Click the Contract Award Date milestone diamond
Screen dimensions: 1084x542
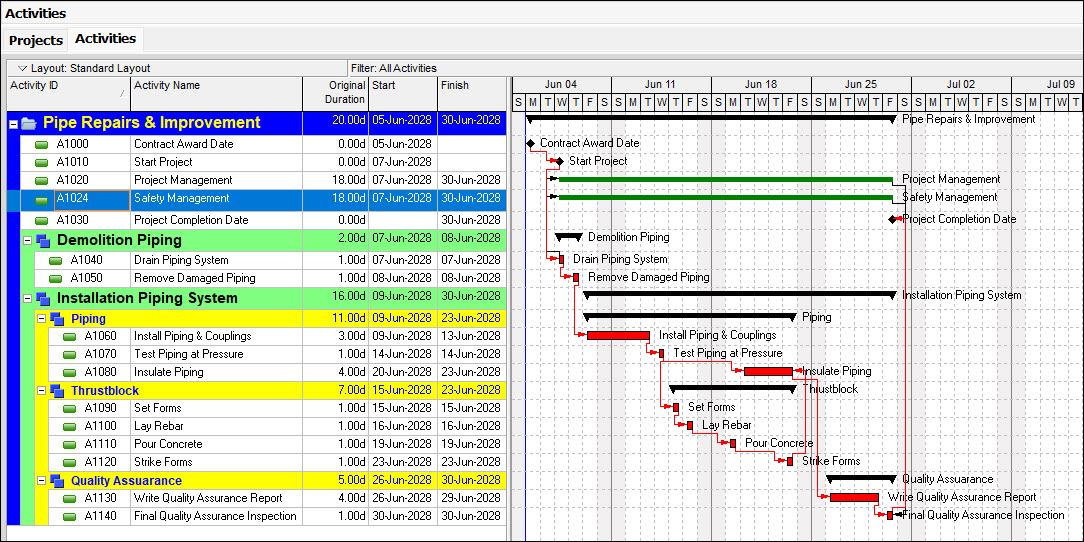530,144
